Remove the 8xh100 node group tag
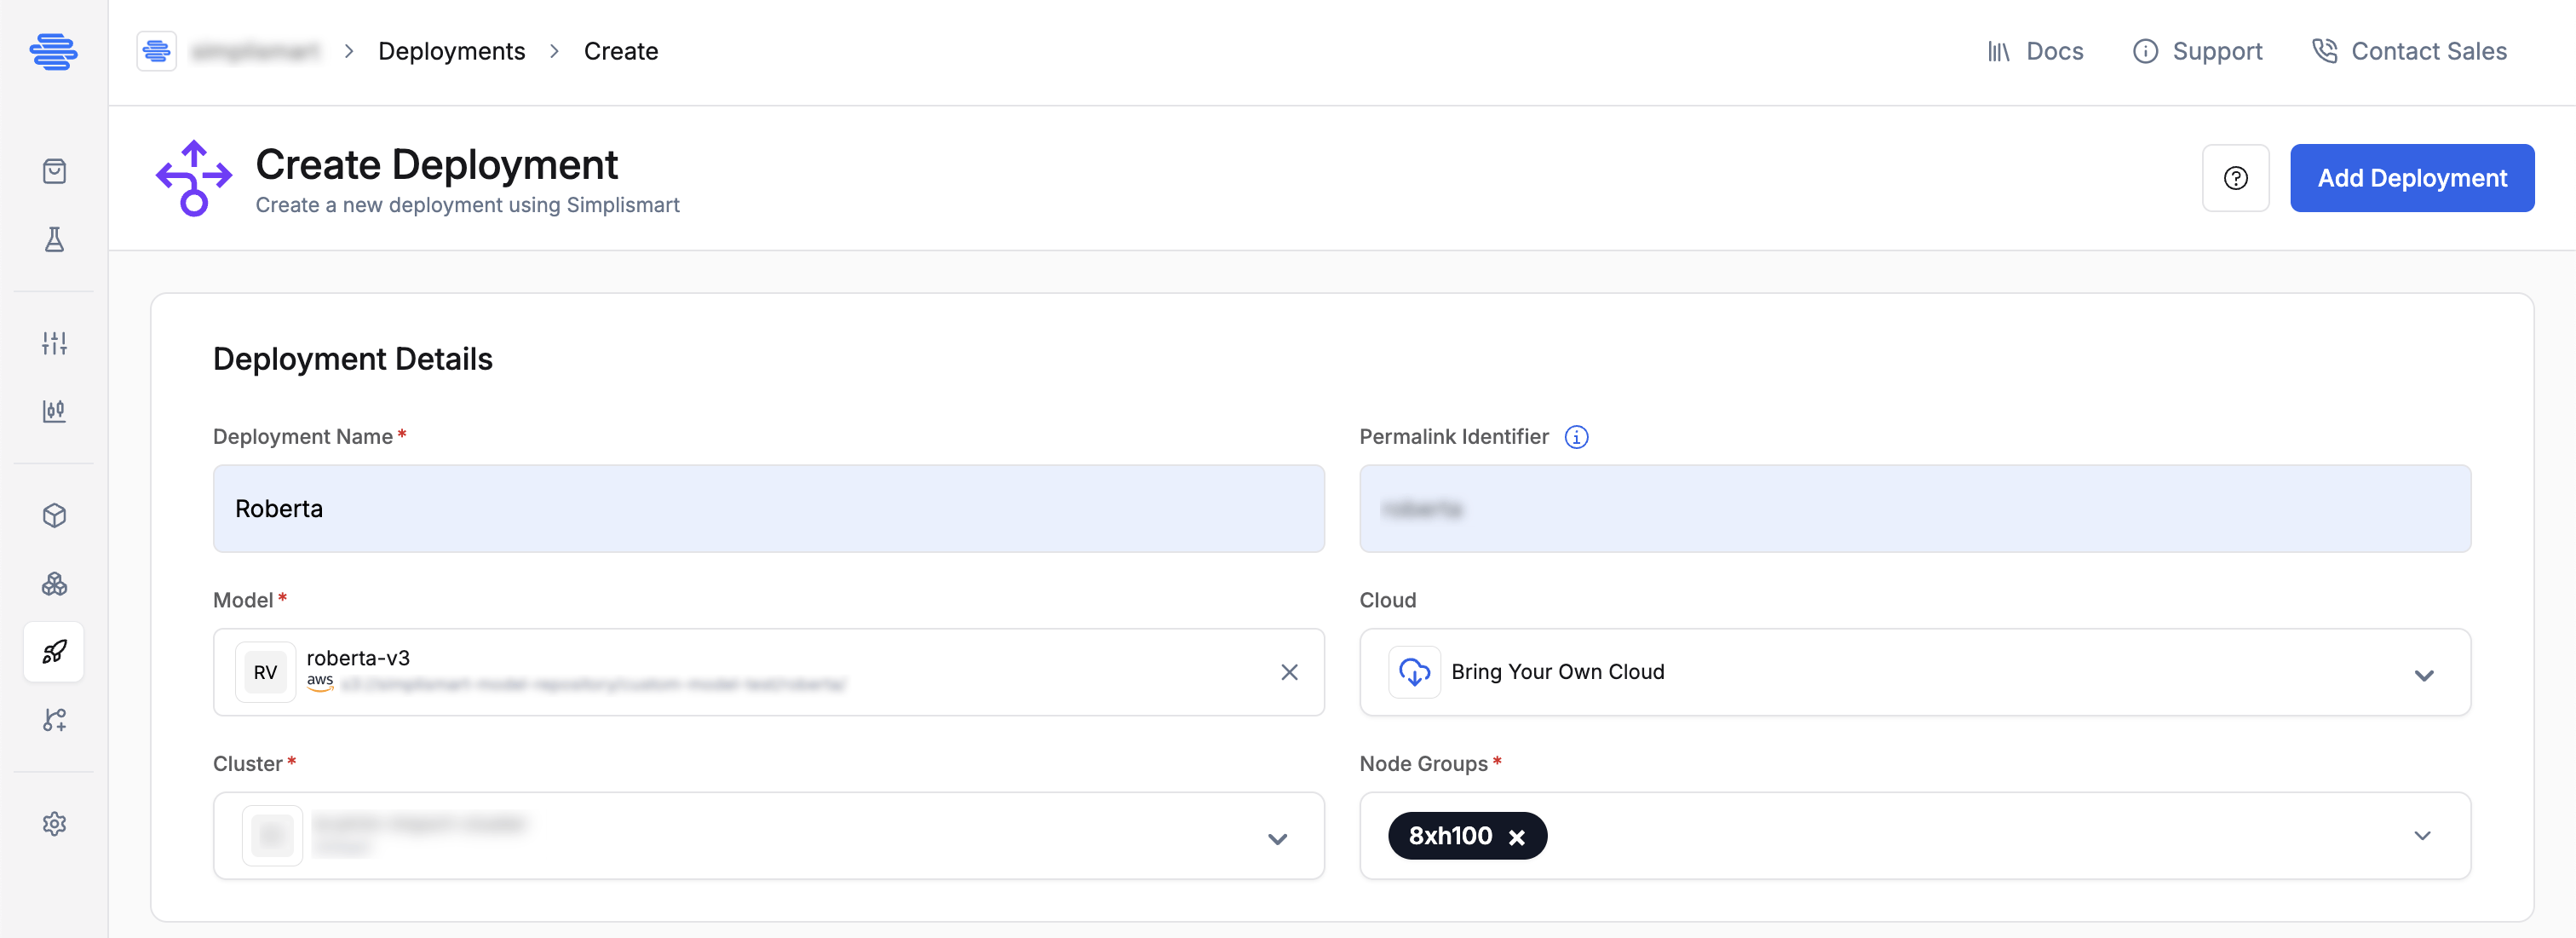2576x938 pixels. coord(1517,837)
